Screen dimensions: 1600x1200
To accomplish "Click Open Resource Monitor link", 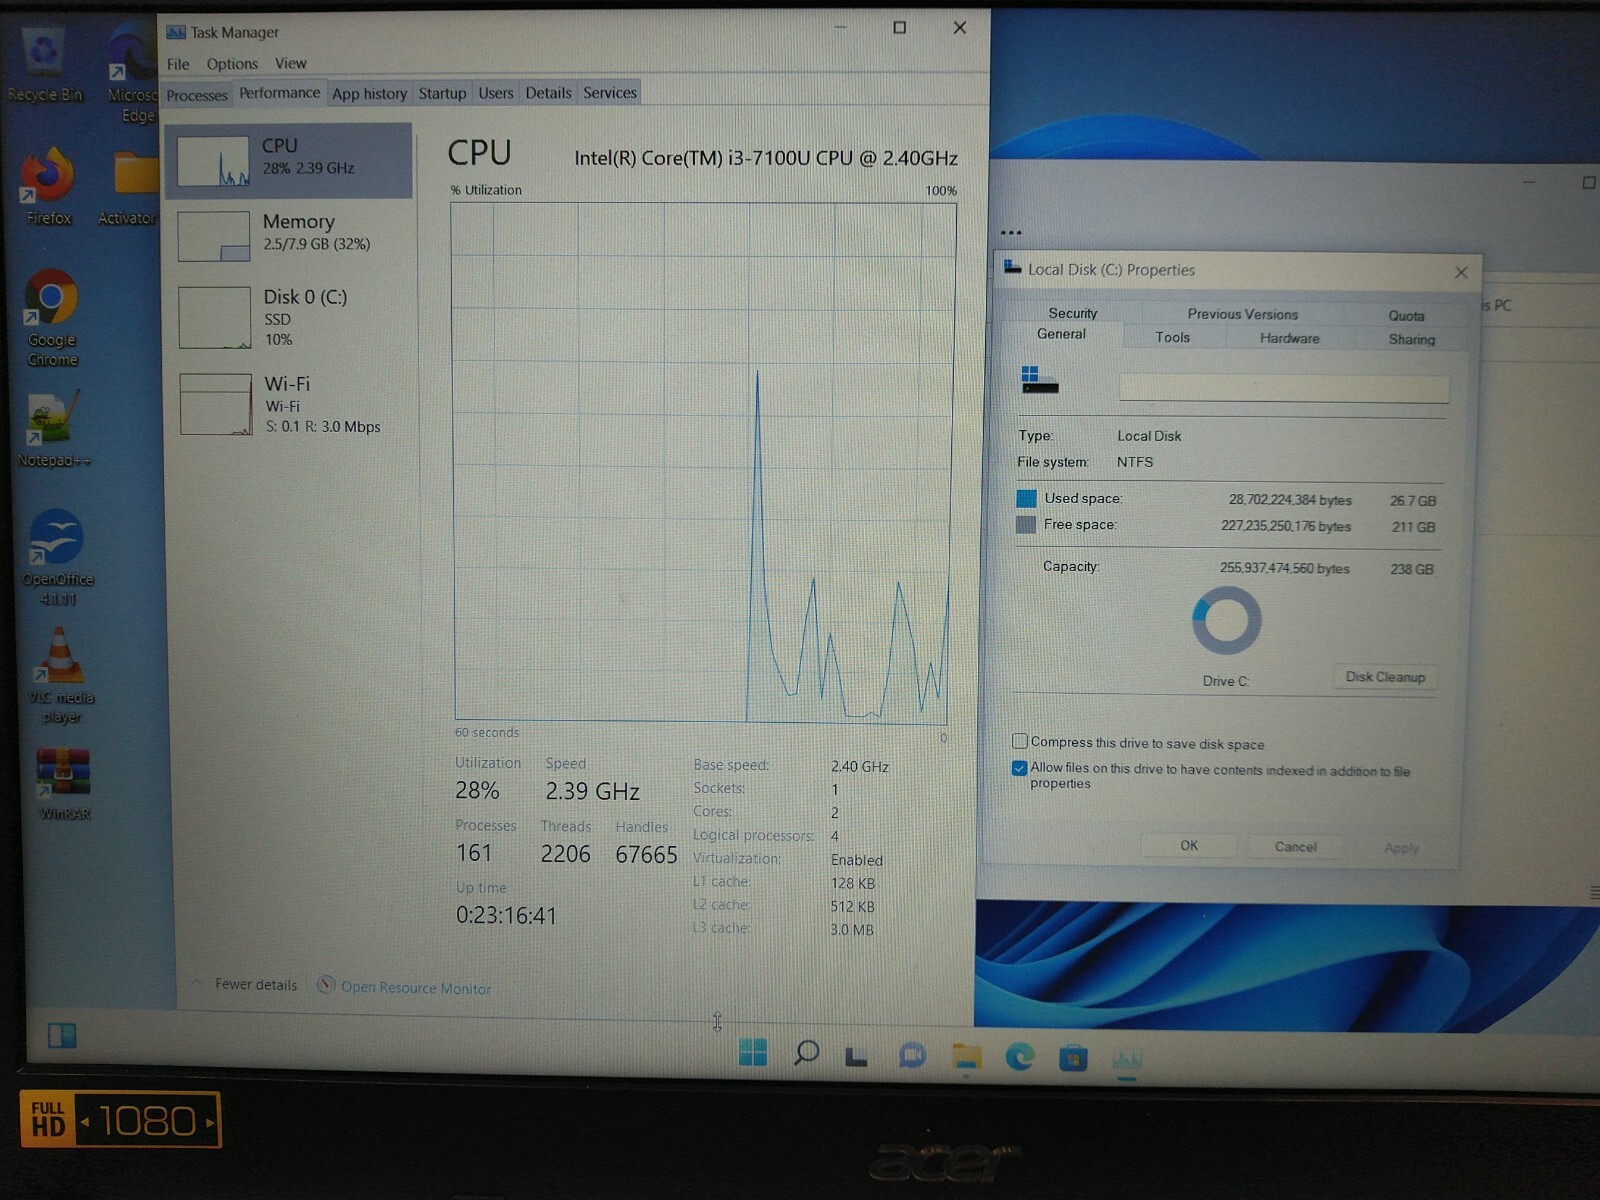I will pyautogui.click(x=416, y=988).
